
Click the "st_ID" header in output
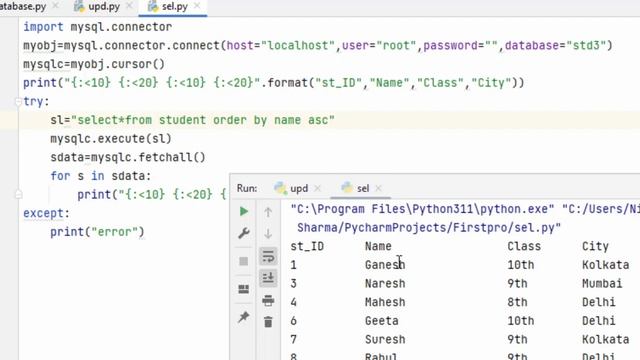307,247
